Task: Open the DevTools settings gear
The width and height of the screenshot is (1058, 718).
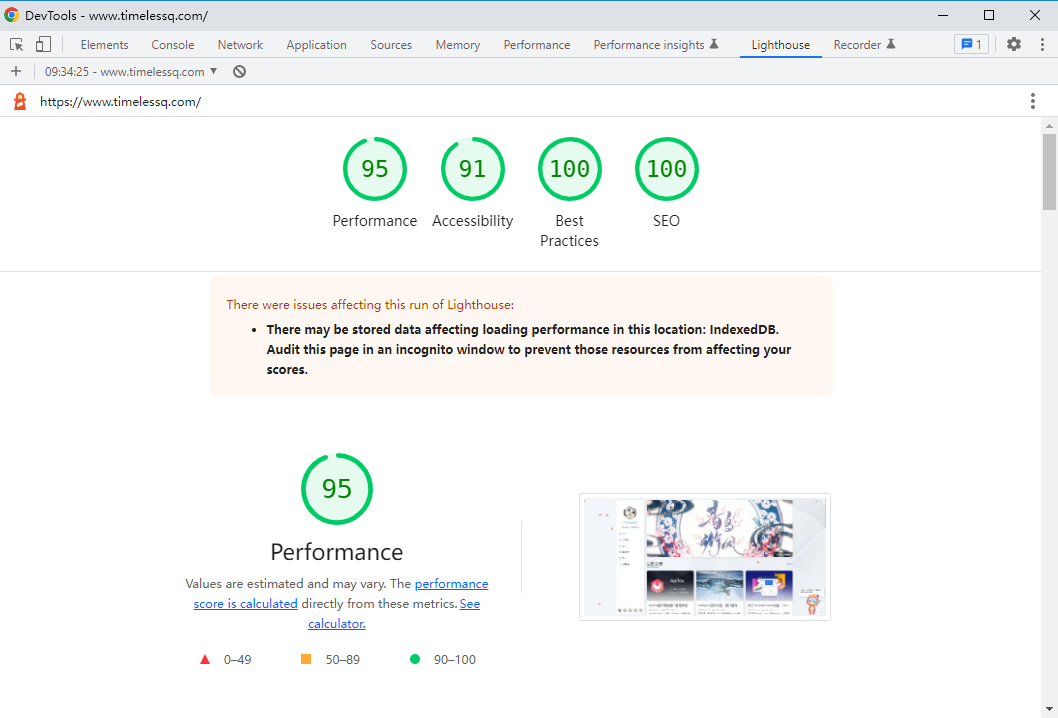Action: (1013, 45)
